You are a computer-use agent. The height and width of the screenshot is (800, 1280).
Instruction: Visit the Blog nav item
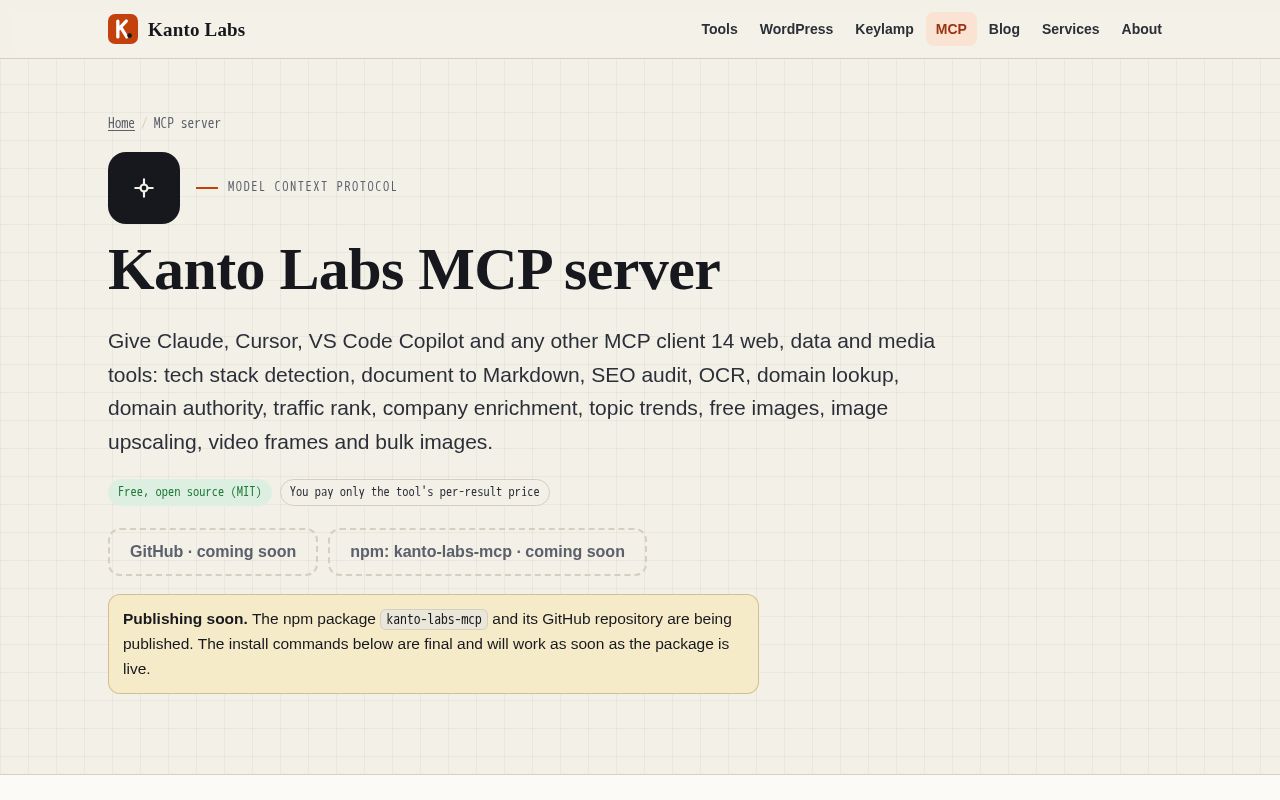point(1004,29)
